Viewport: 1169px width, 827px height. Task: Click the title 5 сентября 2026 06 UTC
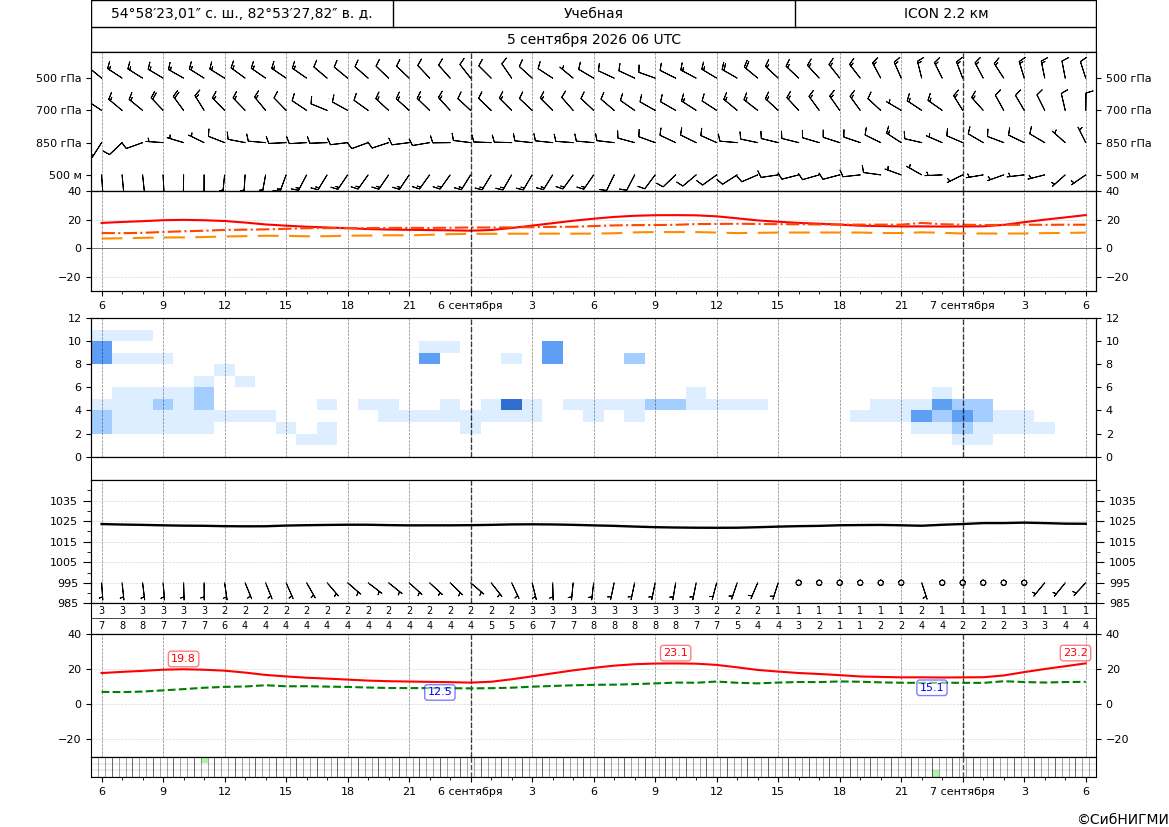pyautogui.click(x=593, y=40)
